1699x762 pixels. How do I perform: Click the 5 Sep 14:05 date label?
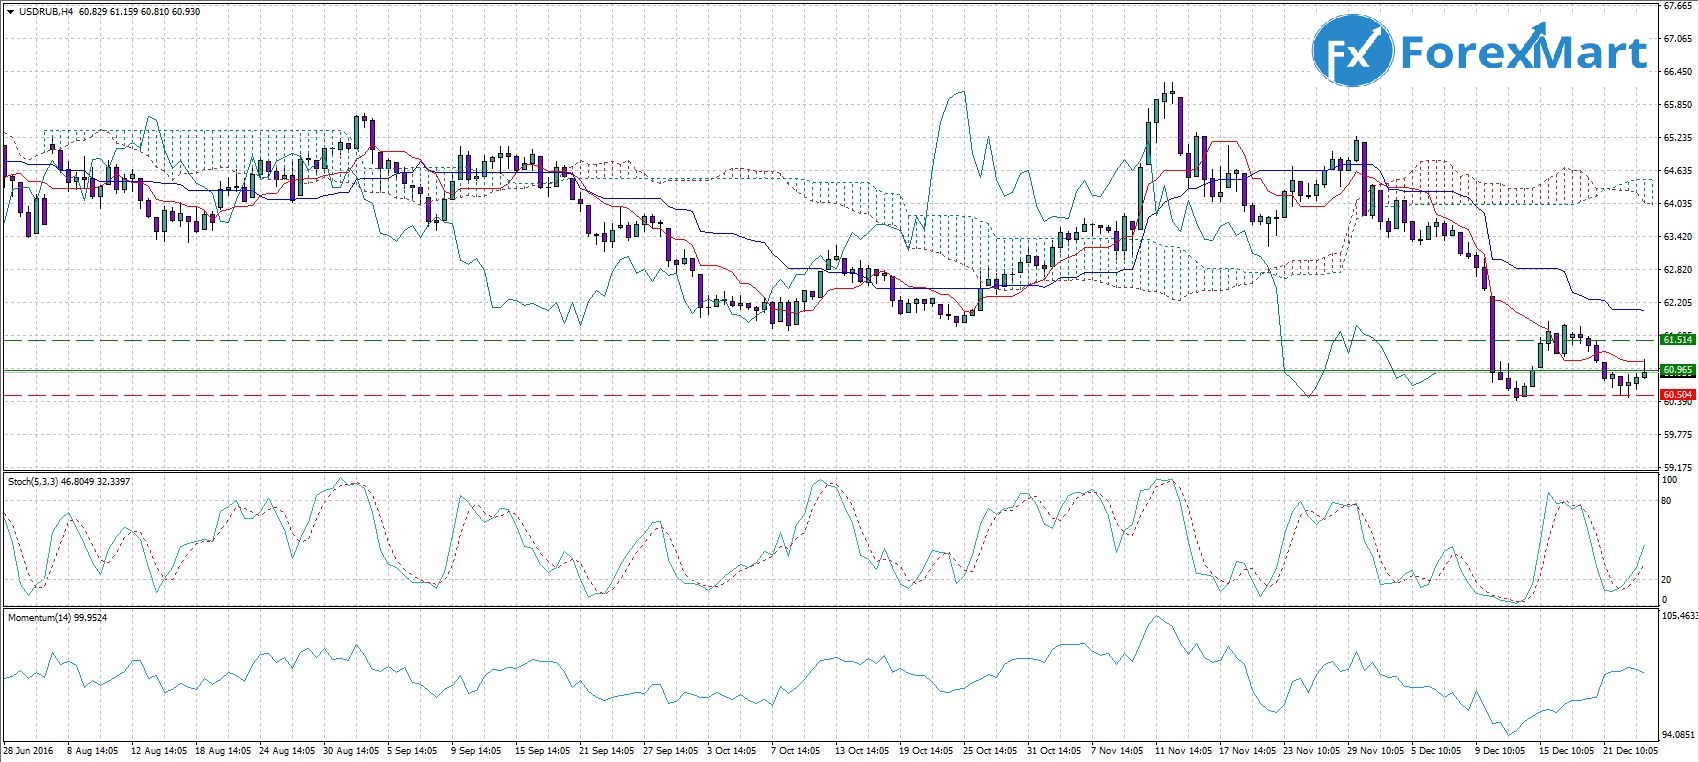coord(413,750)
